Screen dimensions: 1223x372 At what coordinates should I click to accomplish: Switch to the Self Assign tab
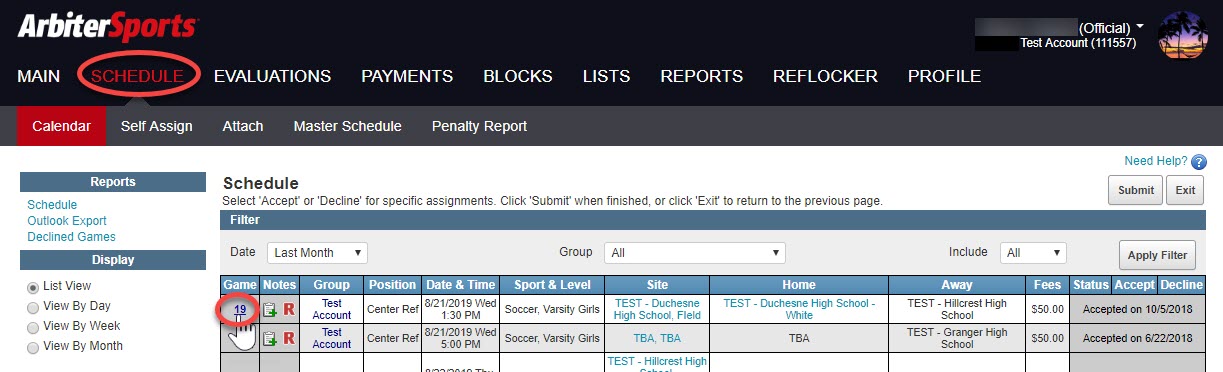point(157,126)
